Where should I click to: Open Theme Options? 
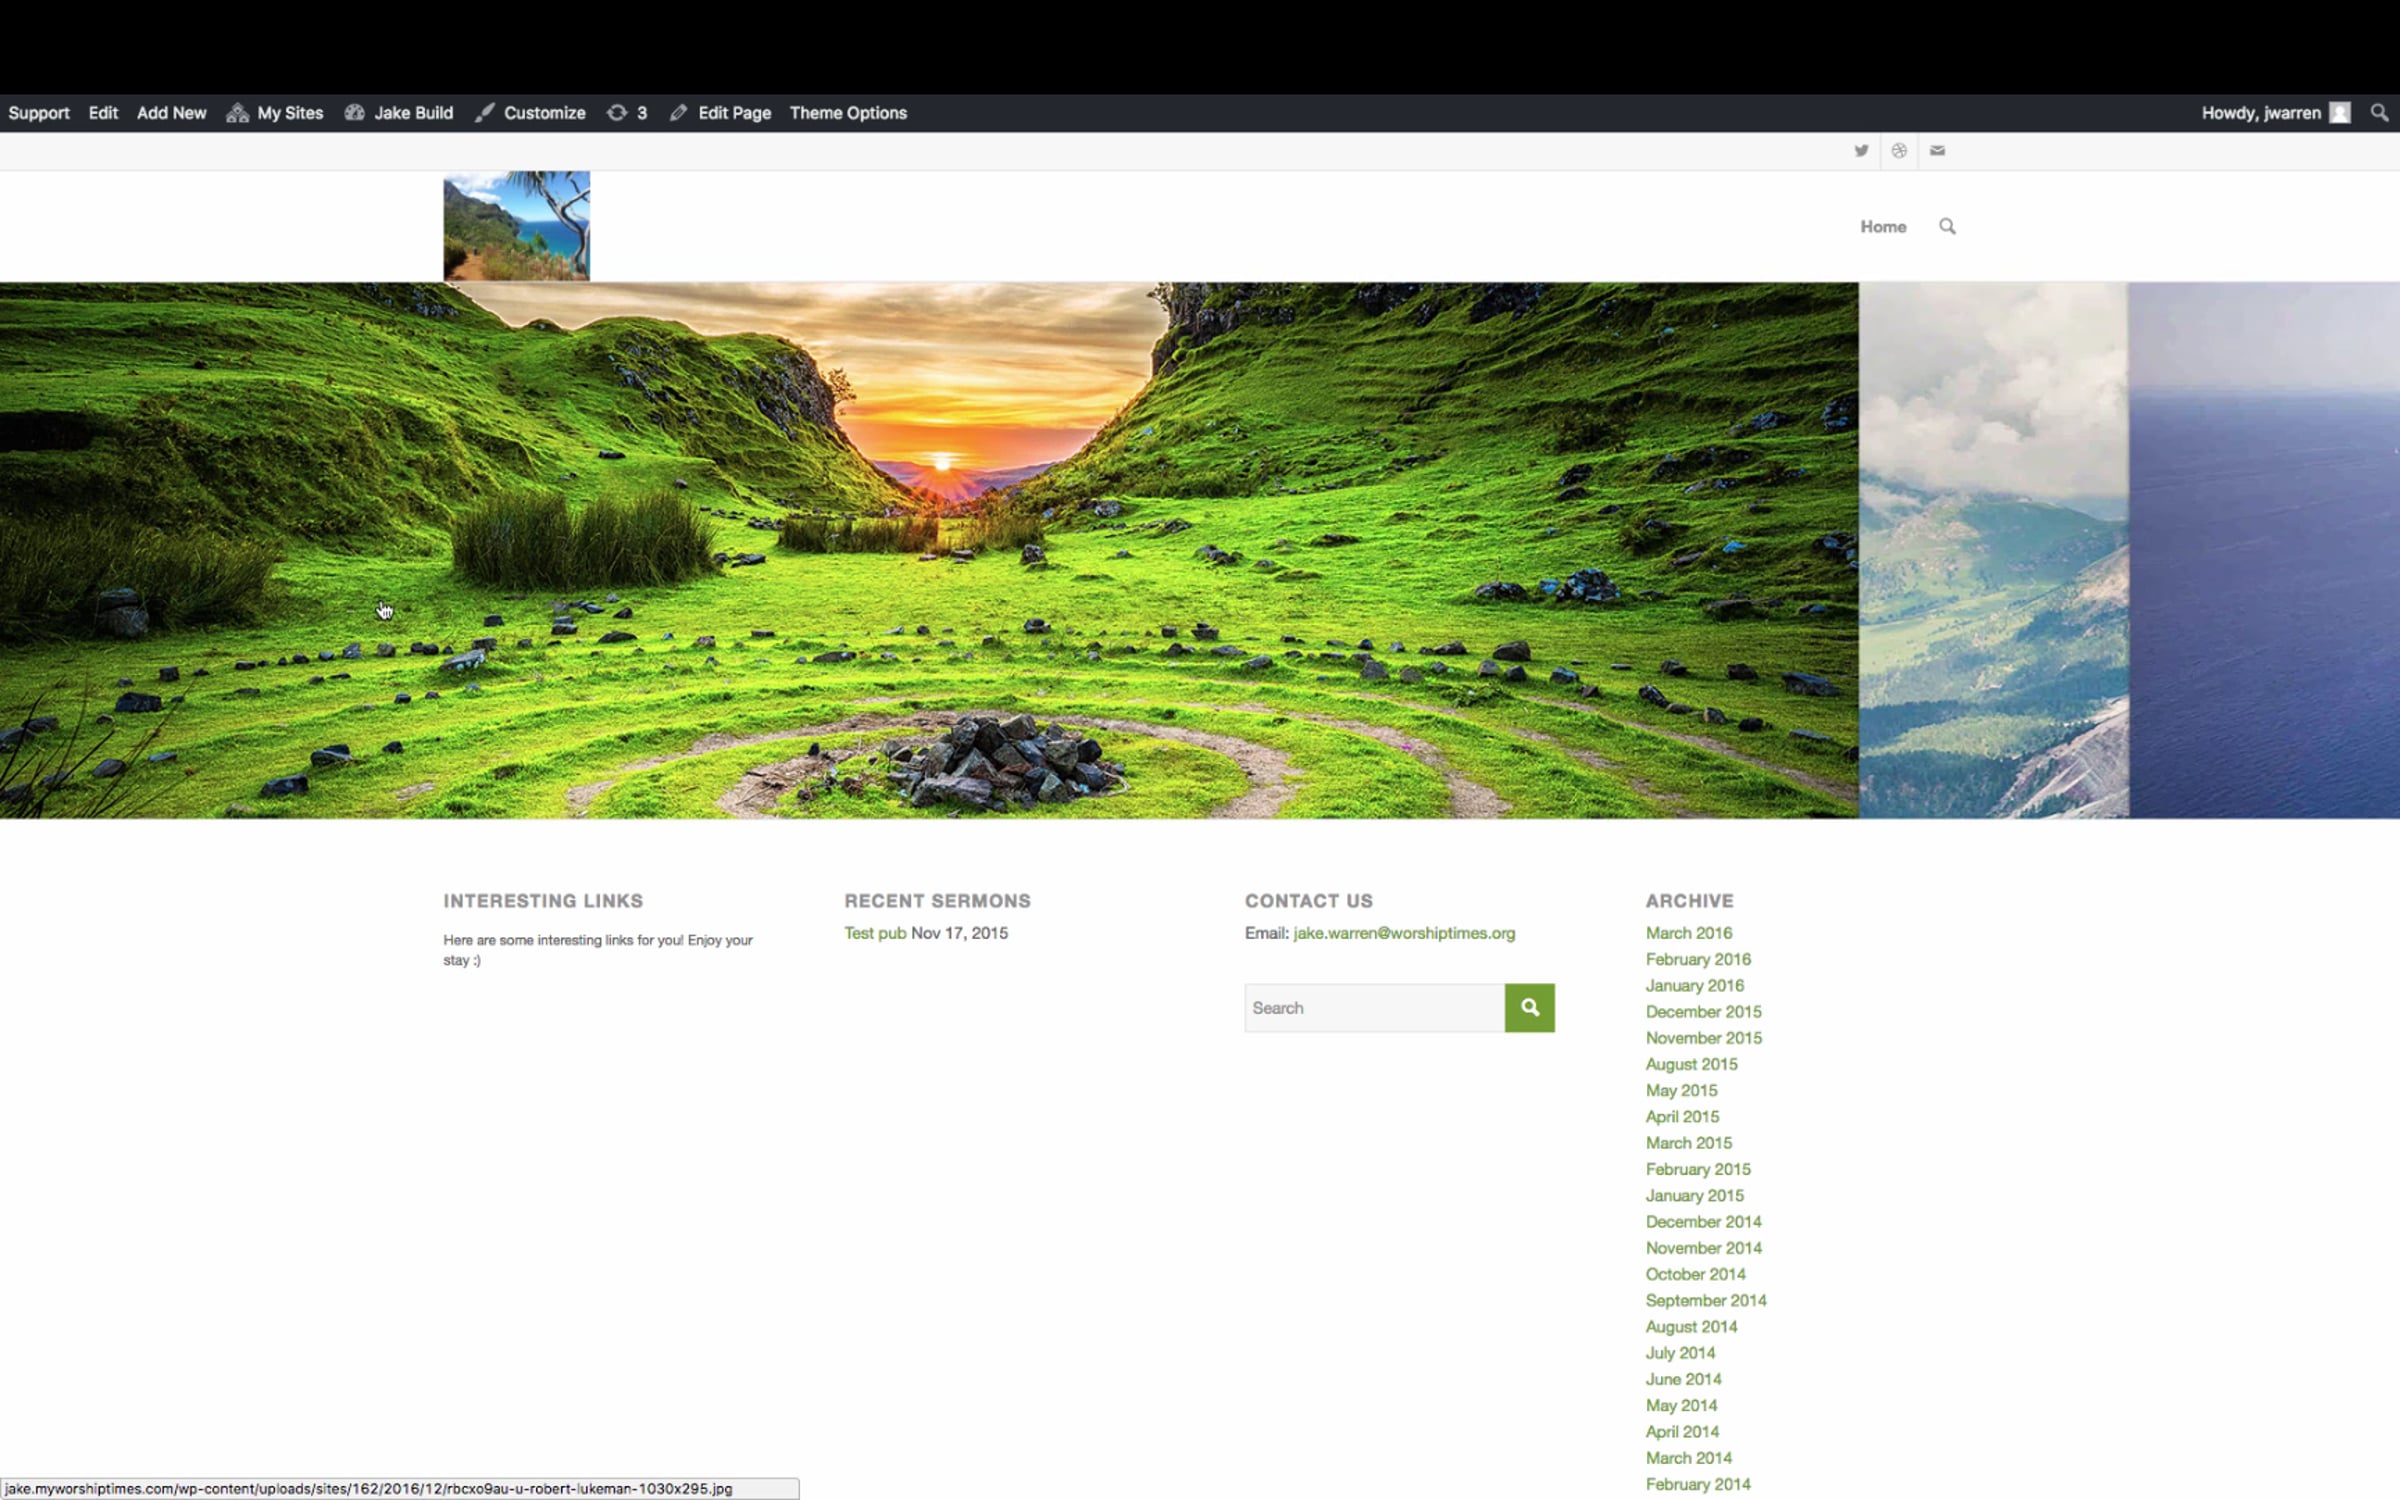click(x=848, y=113)
